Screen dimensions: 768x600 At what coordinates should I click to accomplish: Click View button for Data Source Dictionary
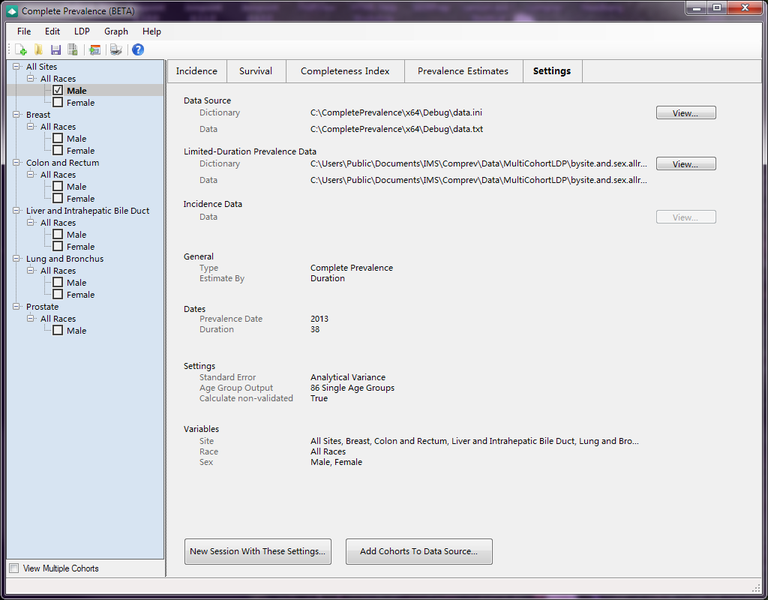685,113
